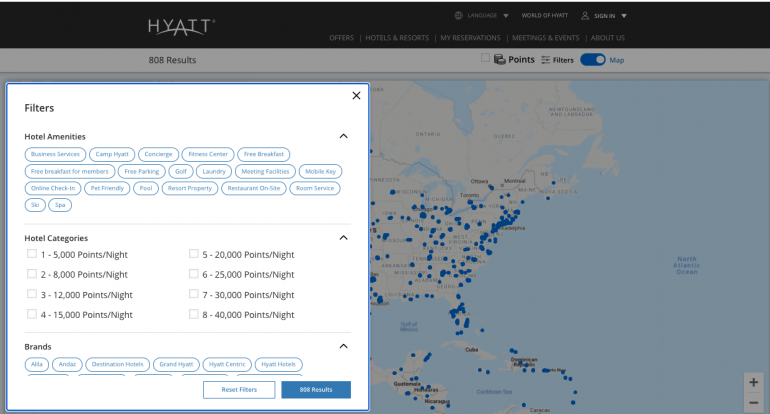Collapse the Brands section

click(343, 346)
